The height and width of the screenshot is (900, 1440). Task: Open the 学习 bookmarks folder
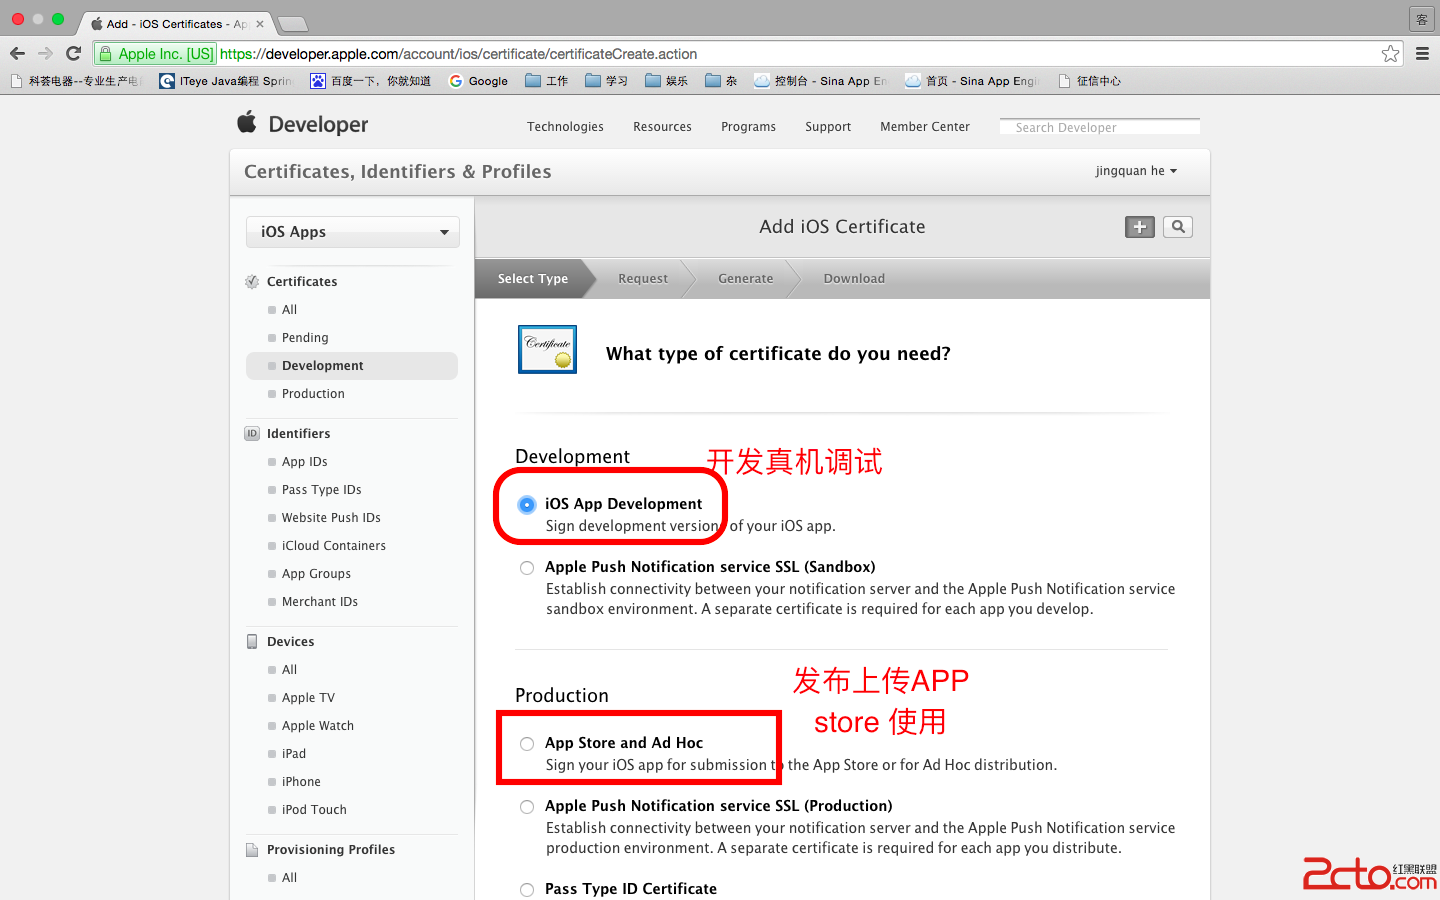tap(606, 81)
